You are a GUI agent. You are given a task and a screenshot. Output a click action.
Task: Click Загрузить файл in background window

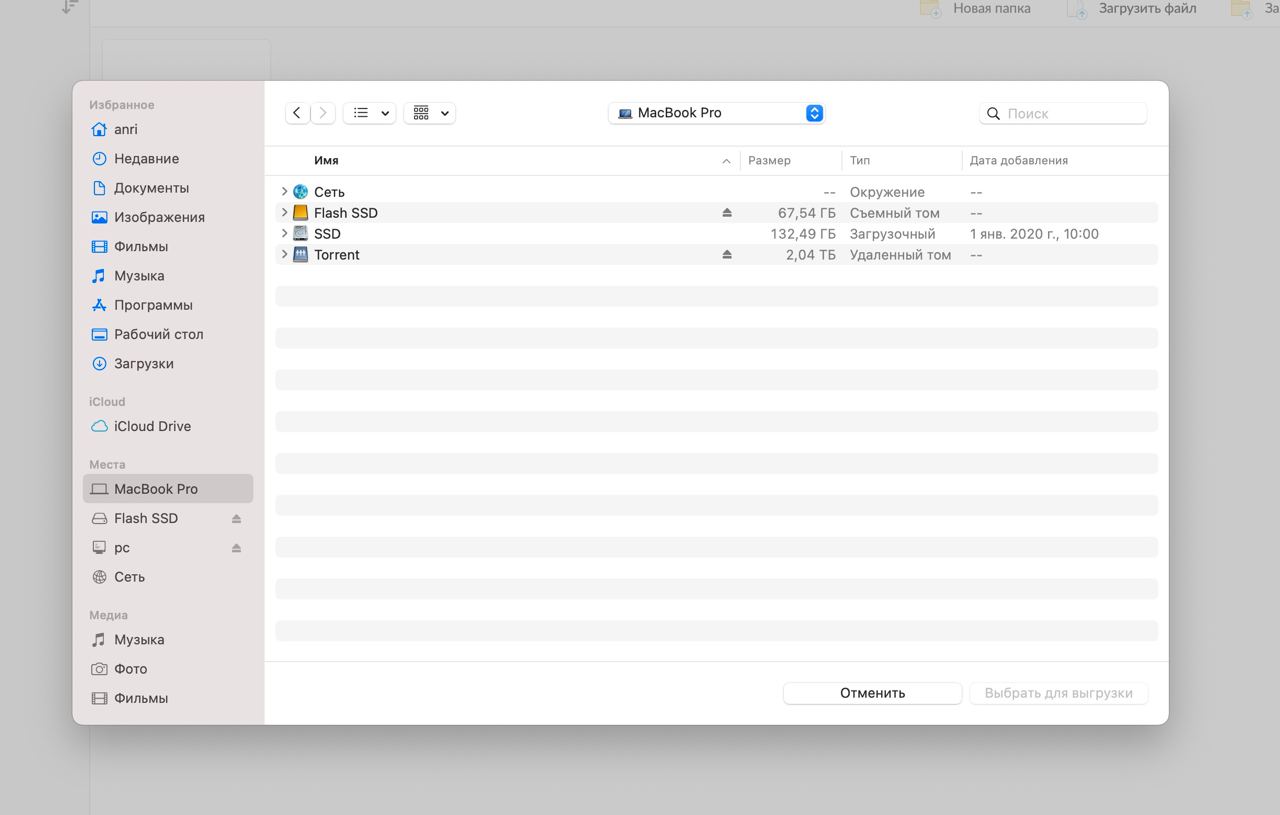(1147, 8)
